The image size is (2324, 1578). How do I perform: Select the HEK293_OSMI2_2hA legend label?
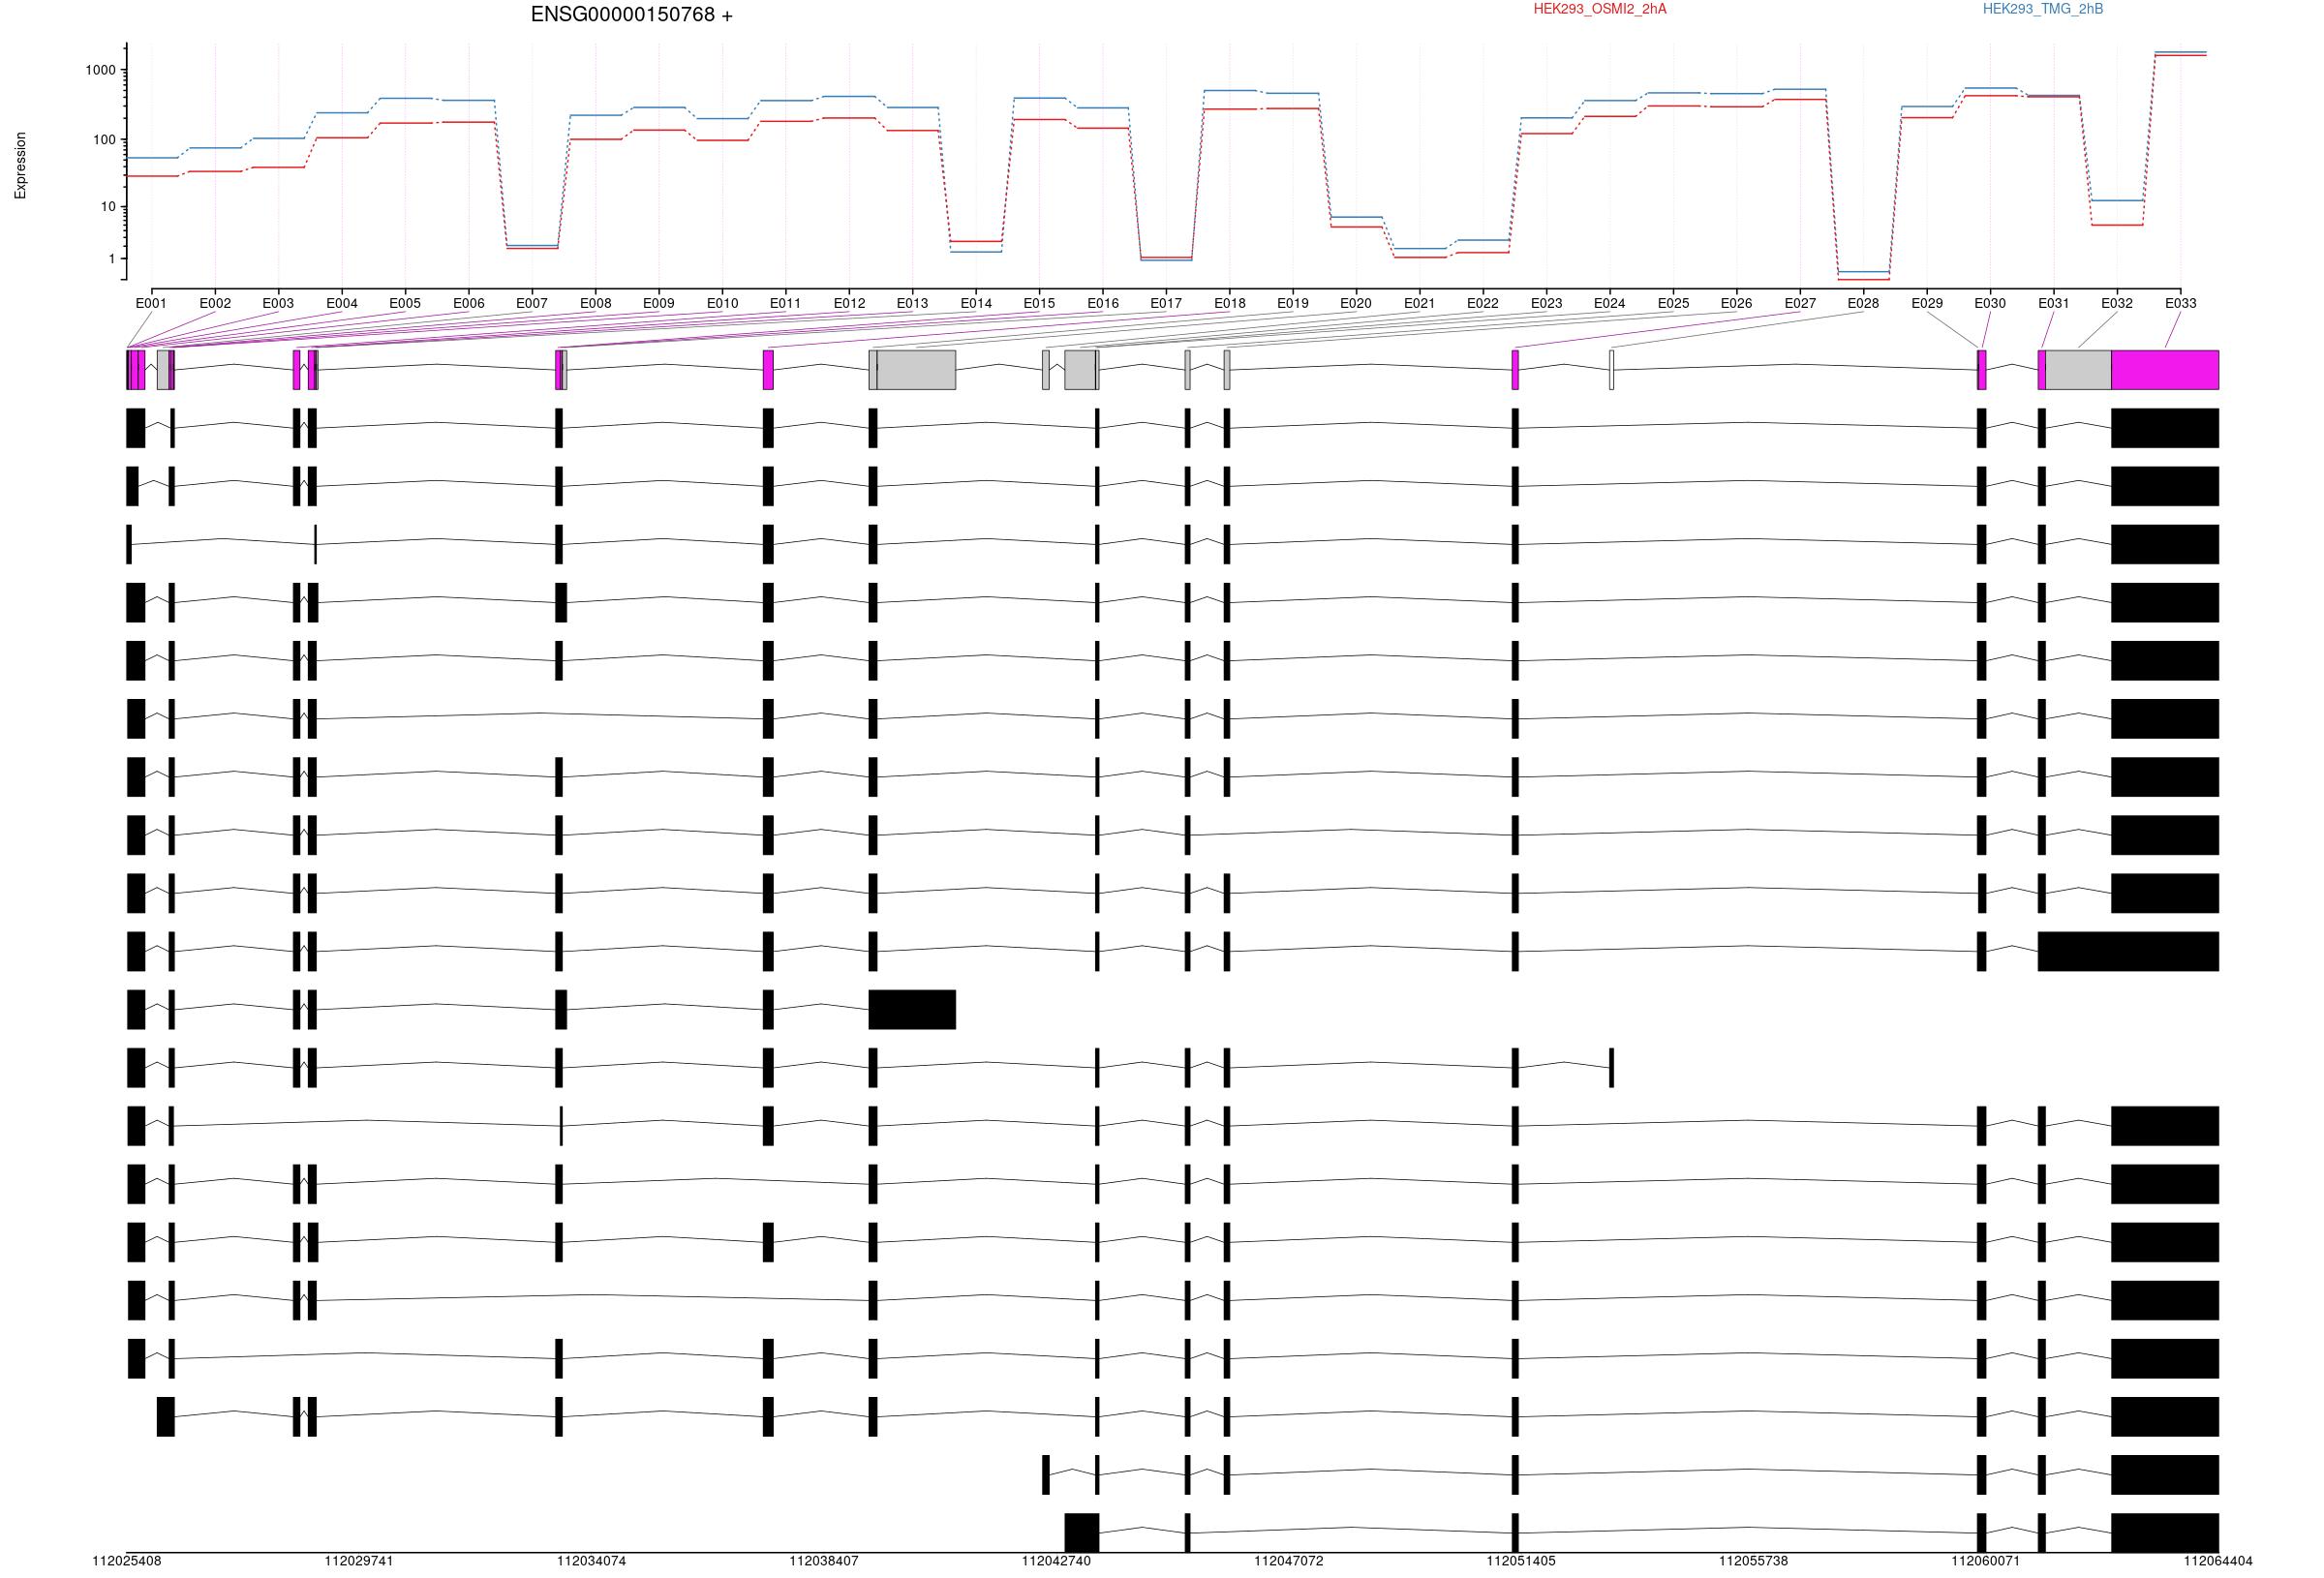1600,9
